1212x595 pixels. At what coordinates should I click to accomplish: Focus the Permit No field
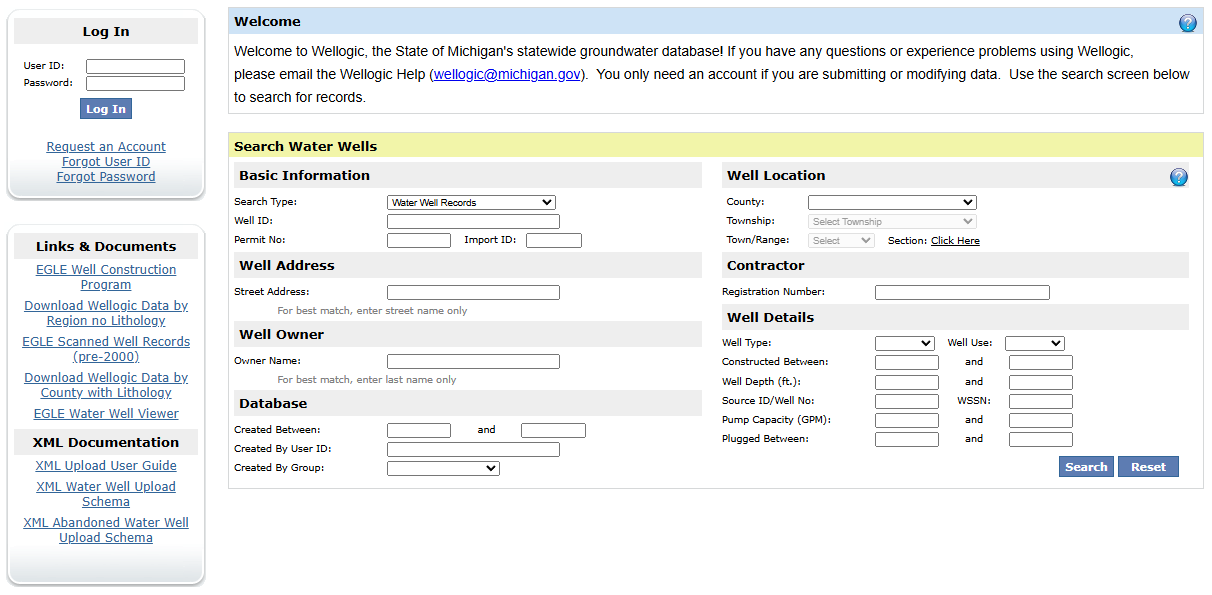[419, 241]
